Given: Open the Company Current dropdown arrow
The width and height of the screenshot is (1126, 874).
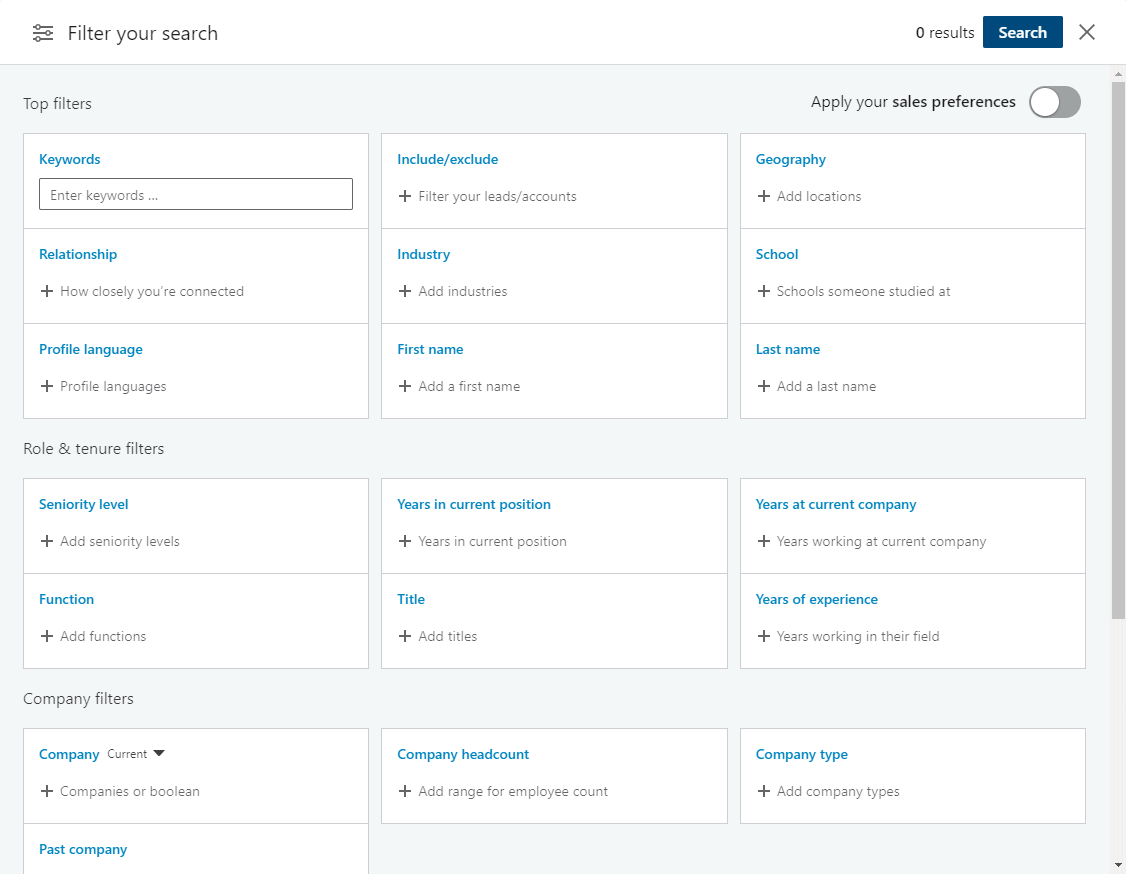Looking at the screenshot, I should pyautogui.click(x=159, y=753).
